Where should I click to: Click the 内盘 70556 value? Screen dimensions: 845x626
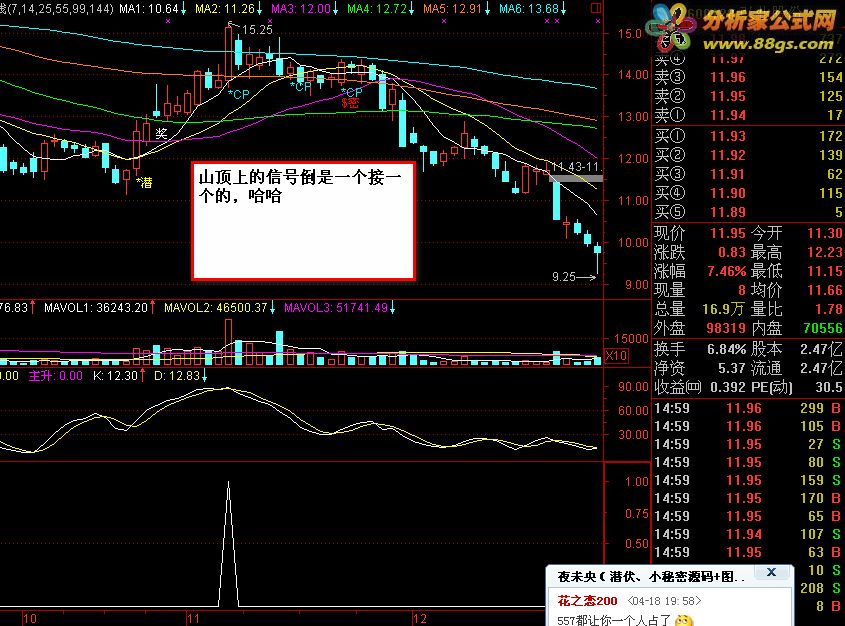click(x=822, y=328)
